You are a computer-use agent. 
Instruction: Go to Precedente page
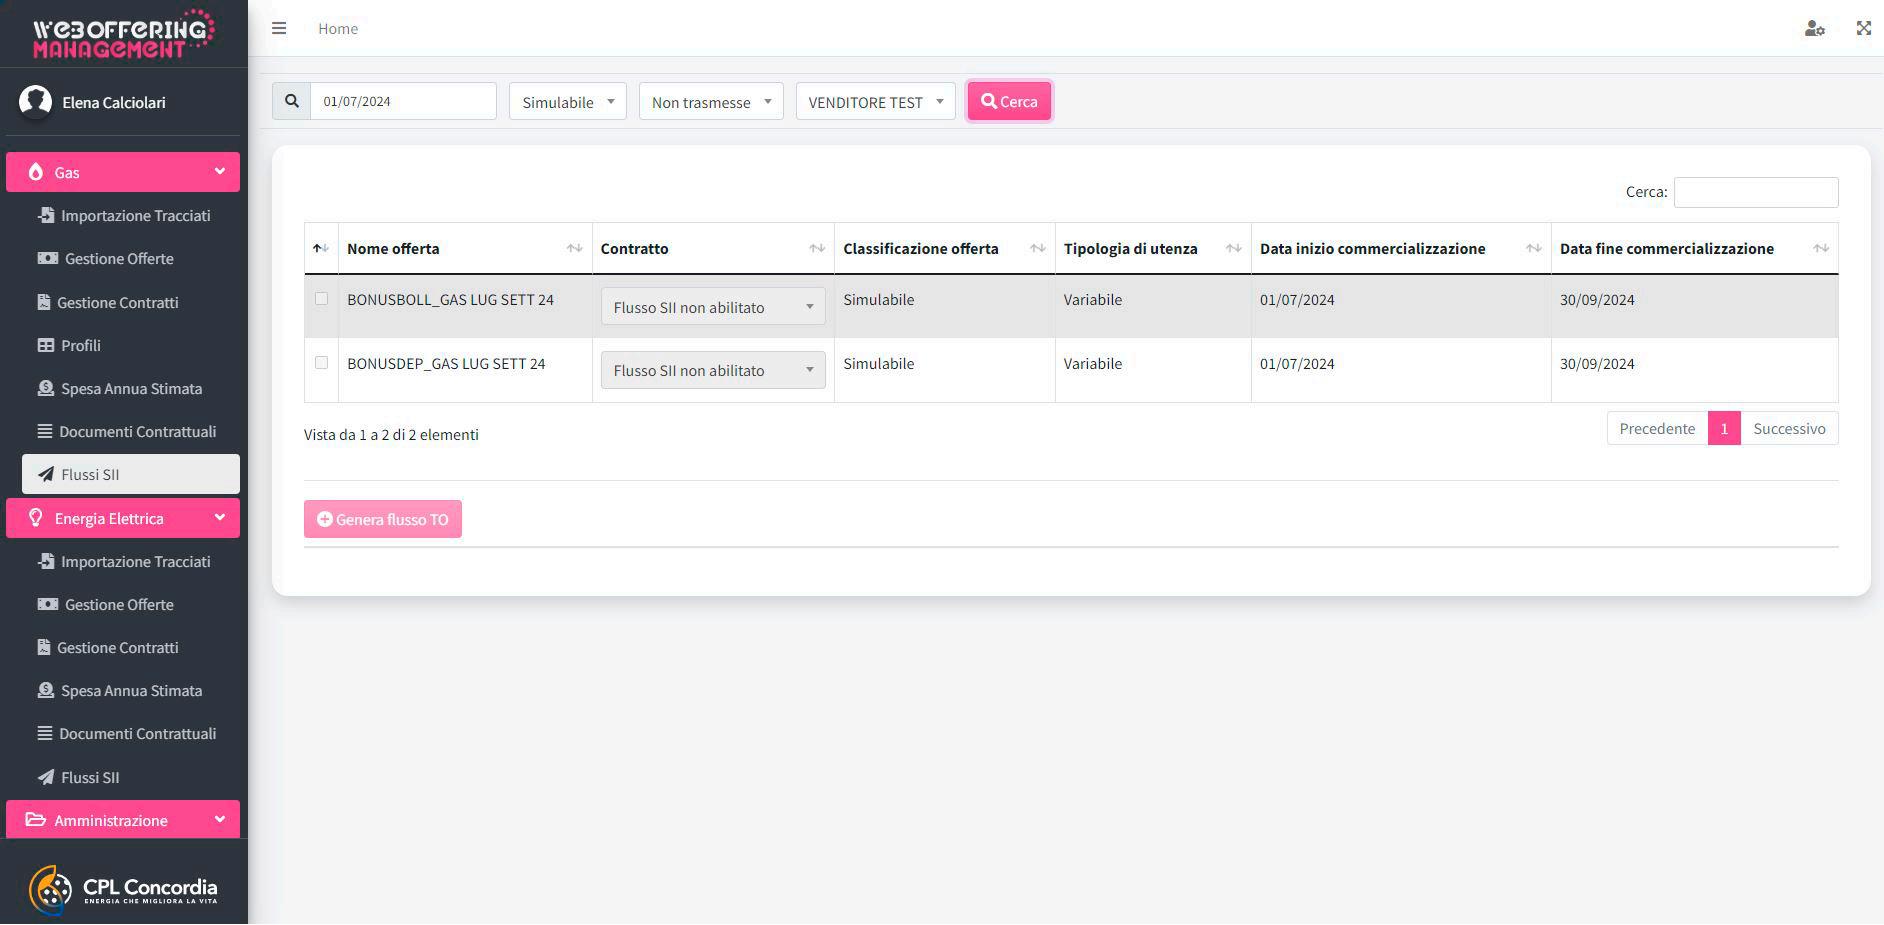click(x=1657, y=428)
